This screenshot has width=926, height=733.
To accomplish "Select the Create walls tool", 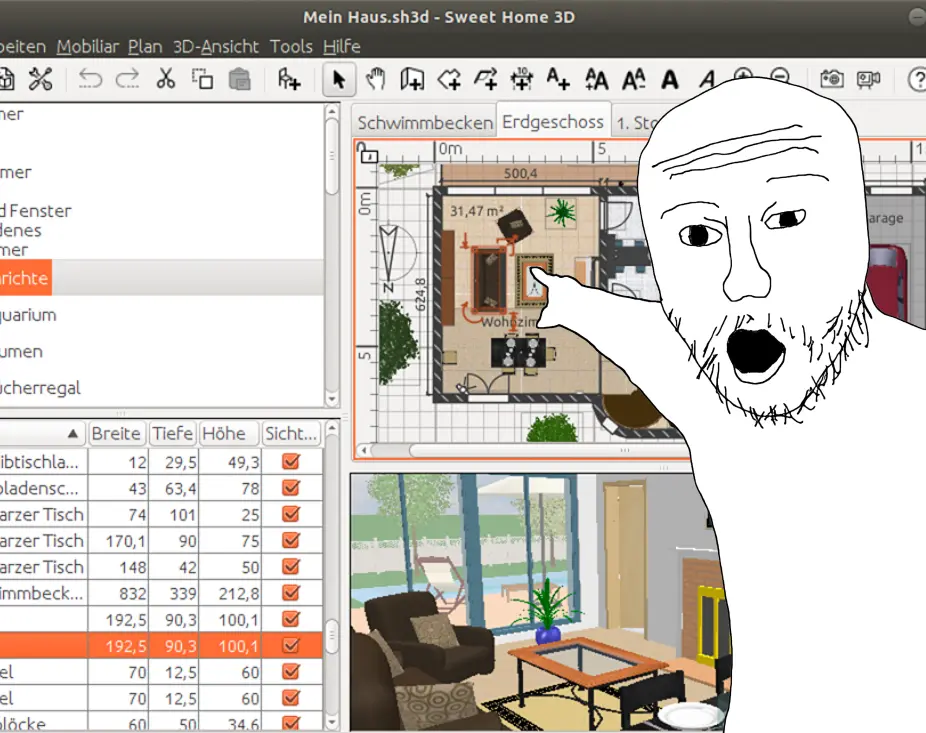I will coord(412,79).
